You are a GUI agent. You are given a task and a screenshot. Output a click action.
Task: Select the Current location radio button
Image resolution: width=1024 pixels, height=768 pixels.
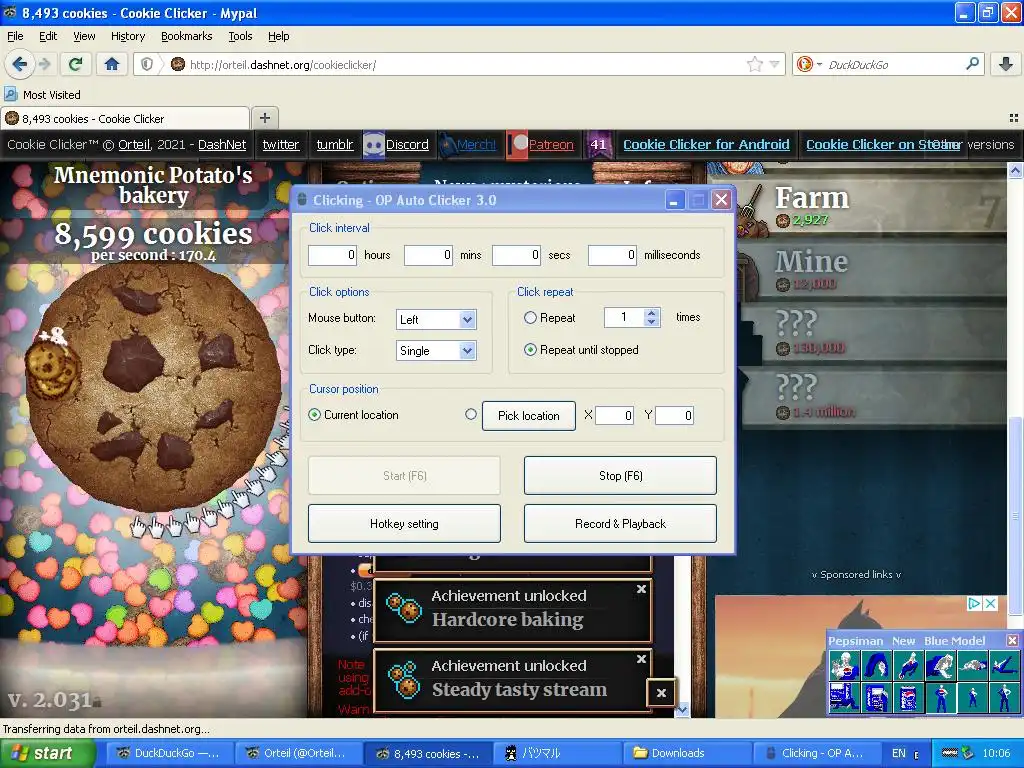[314, 415]
